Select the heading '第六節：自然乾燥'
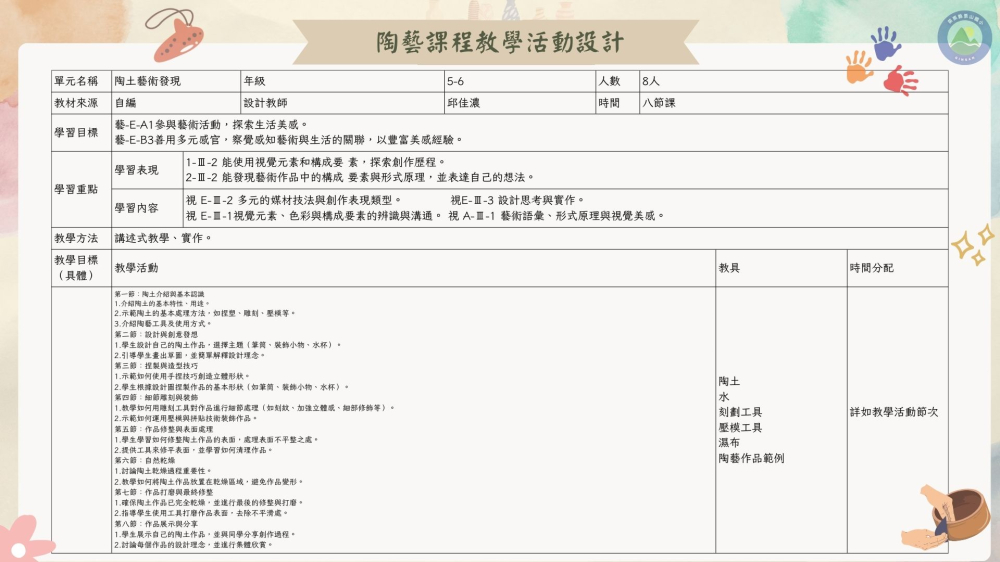 [x=145, y=460]
